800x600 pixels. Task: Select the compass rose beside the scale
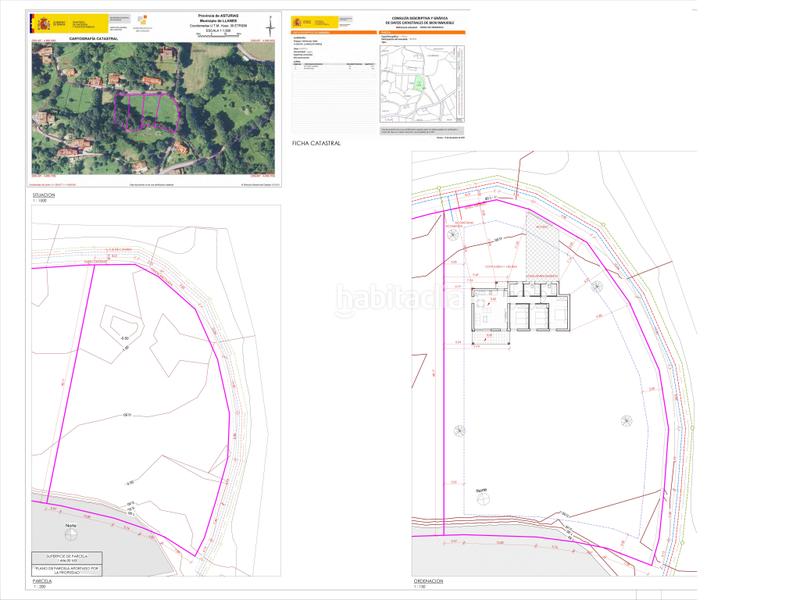(x=270, y=28)
